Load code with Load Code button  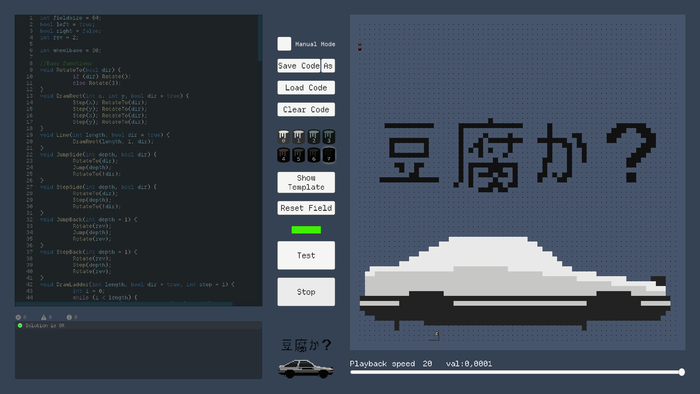[306, 88]
